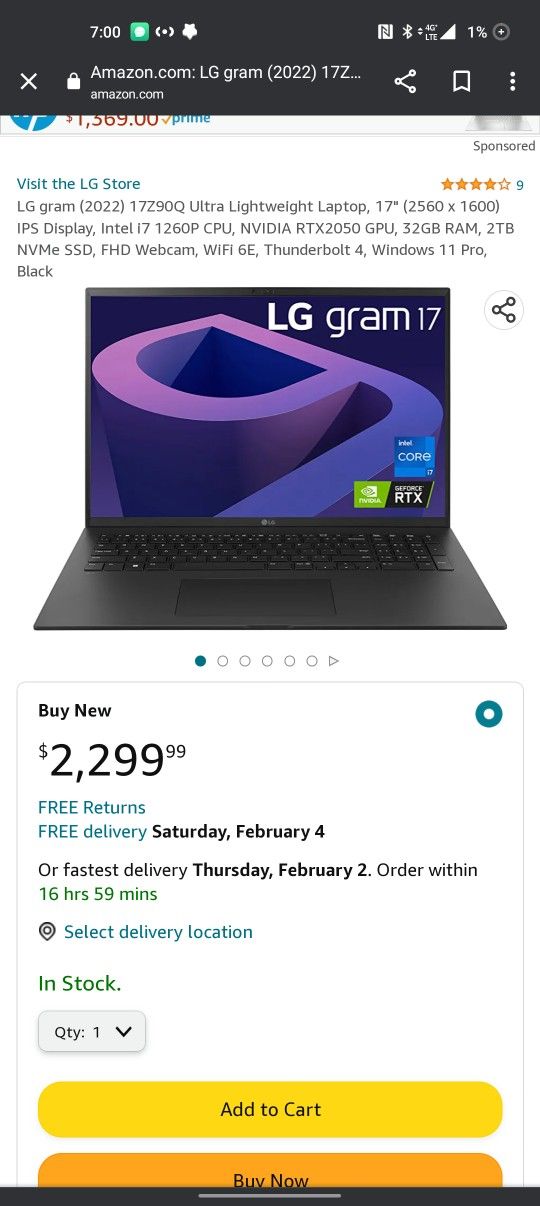Select second image carousel dot

pos(223,661)
